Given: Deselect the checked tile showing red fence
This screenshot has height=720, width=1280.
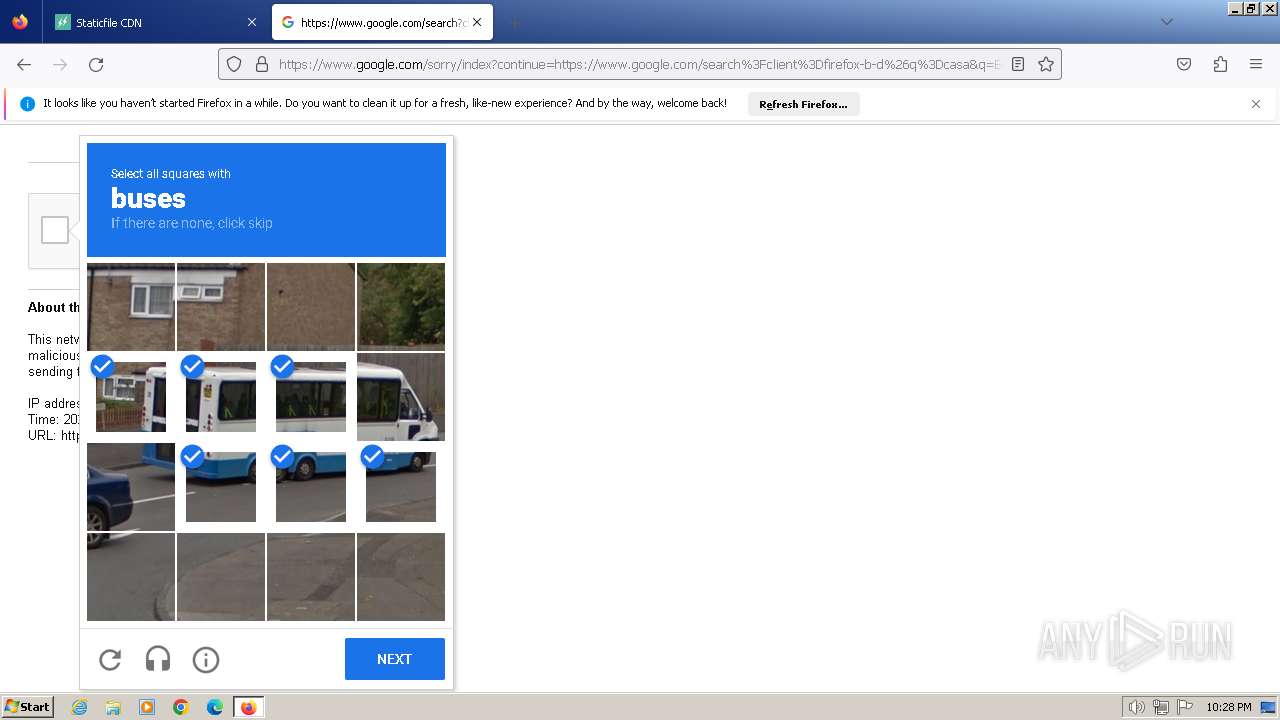Looking at the screenshot, I should (131, 397).
